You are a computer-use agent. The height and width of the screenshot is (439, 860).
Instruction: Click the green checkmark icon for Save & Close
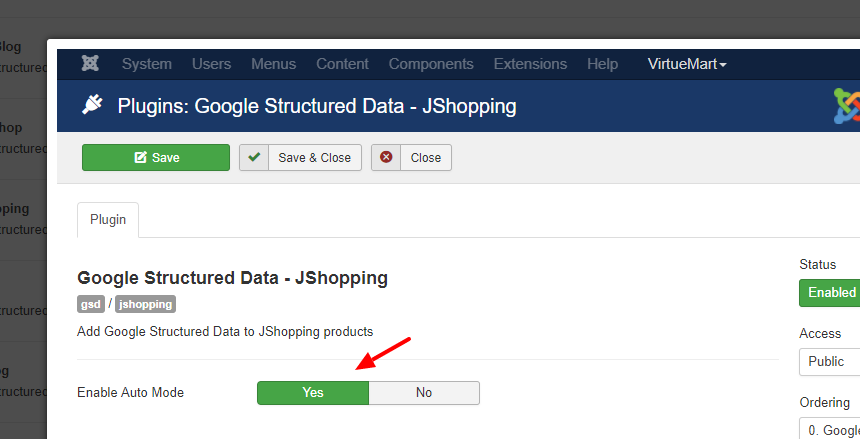254,157
